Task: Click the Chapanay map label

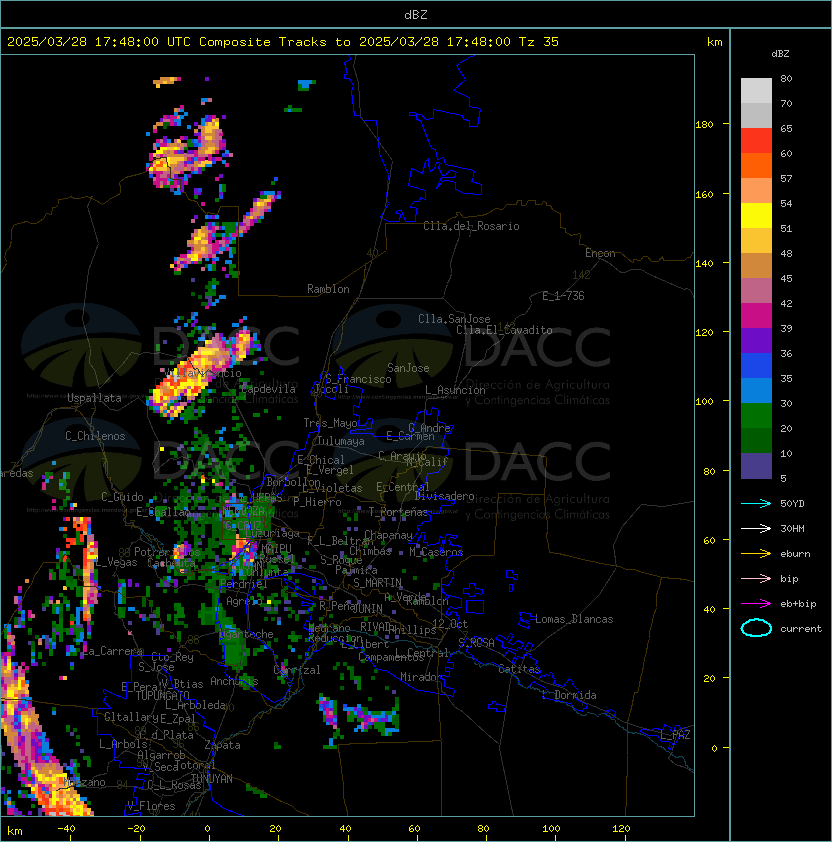Action: [x=388, y=535]
